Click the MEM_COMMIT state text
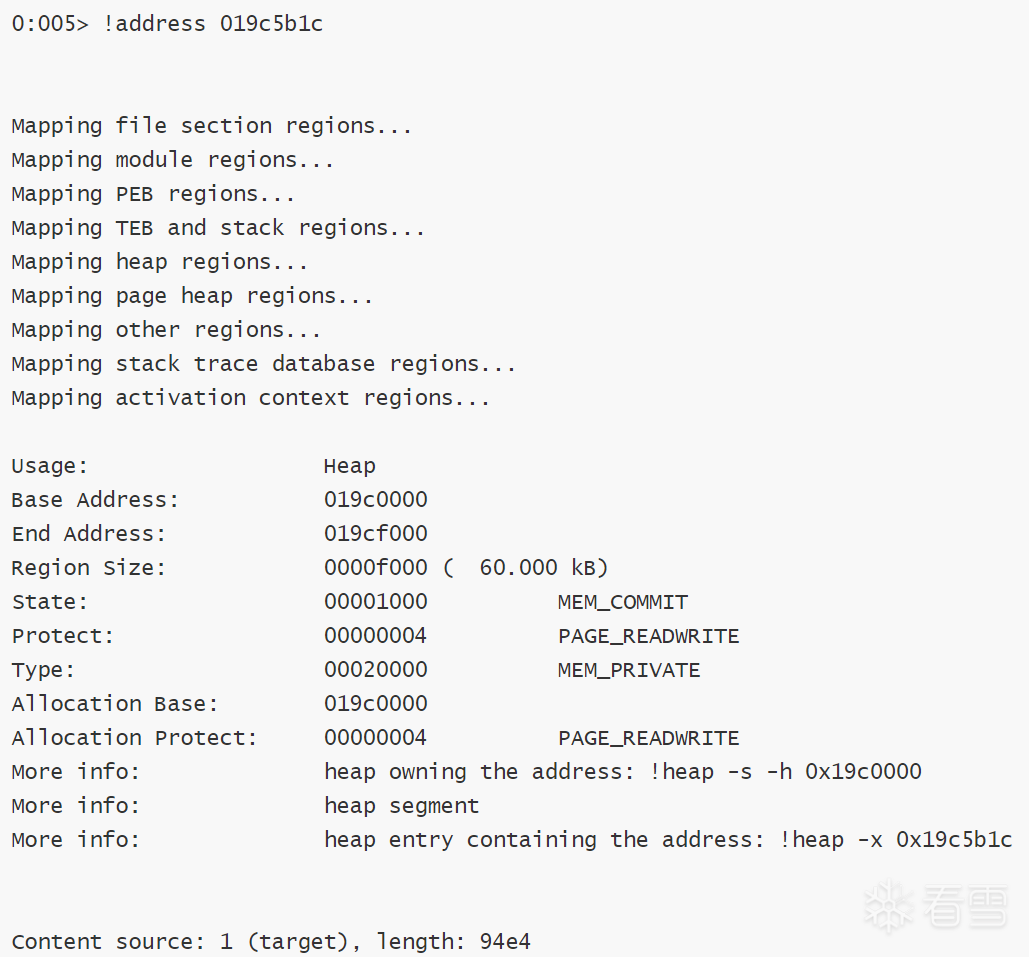Screen dimensions: 1029x957 coord(622,602)
